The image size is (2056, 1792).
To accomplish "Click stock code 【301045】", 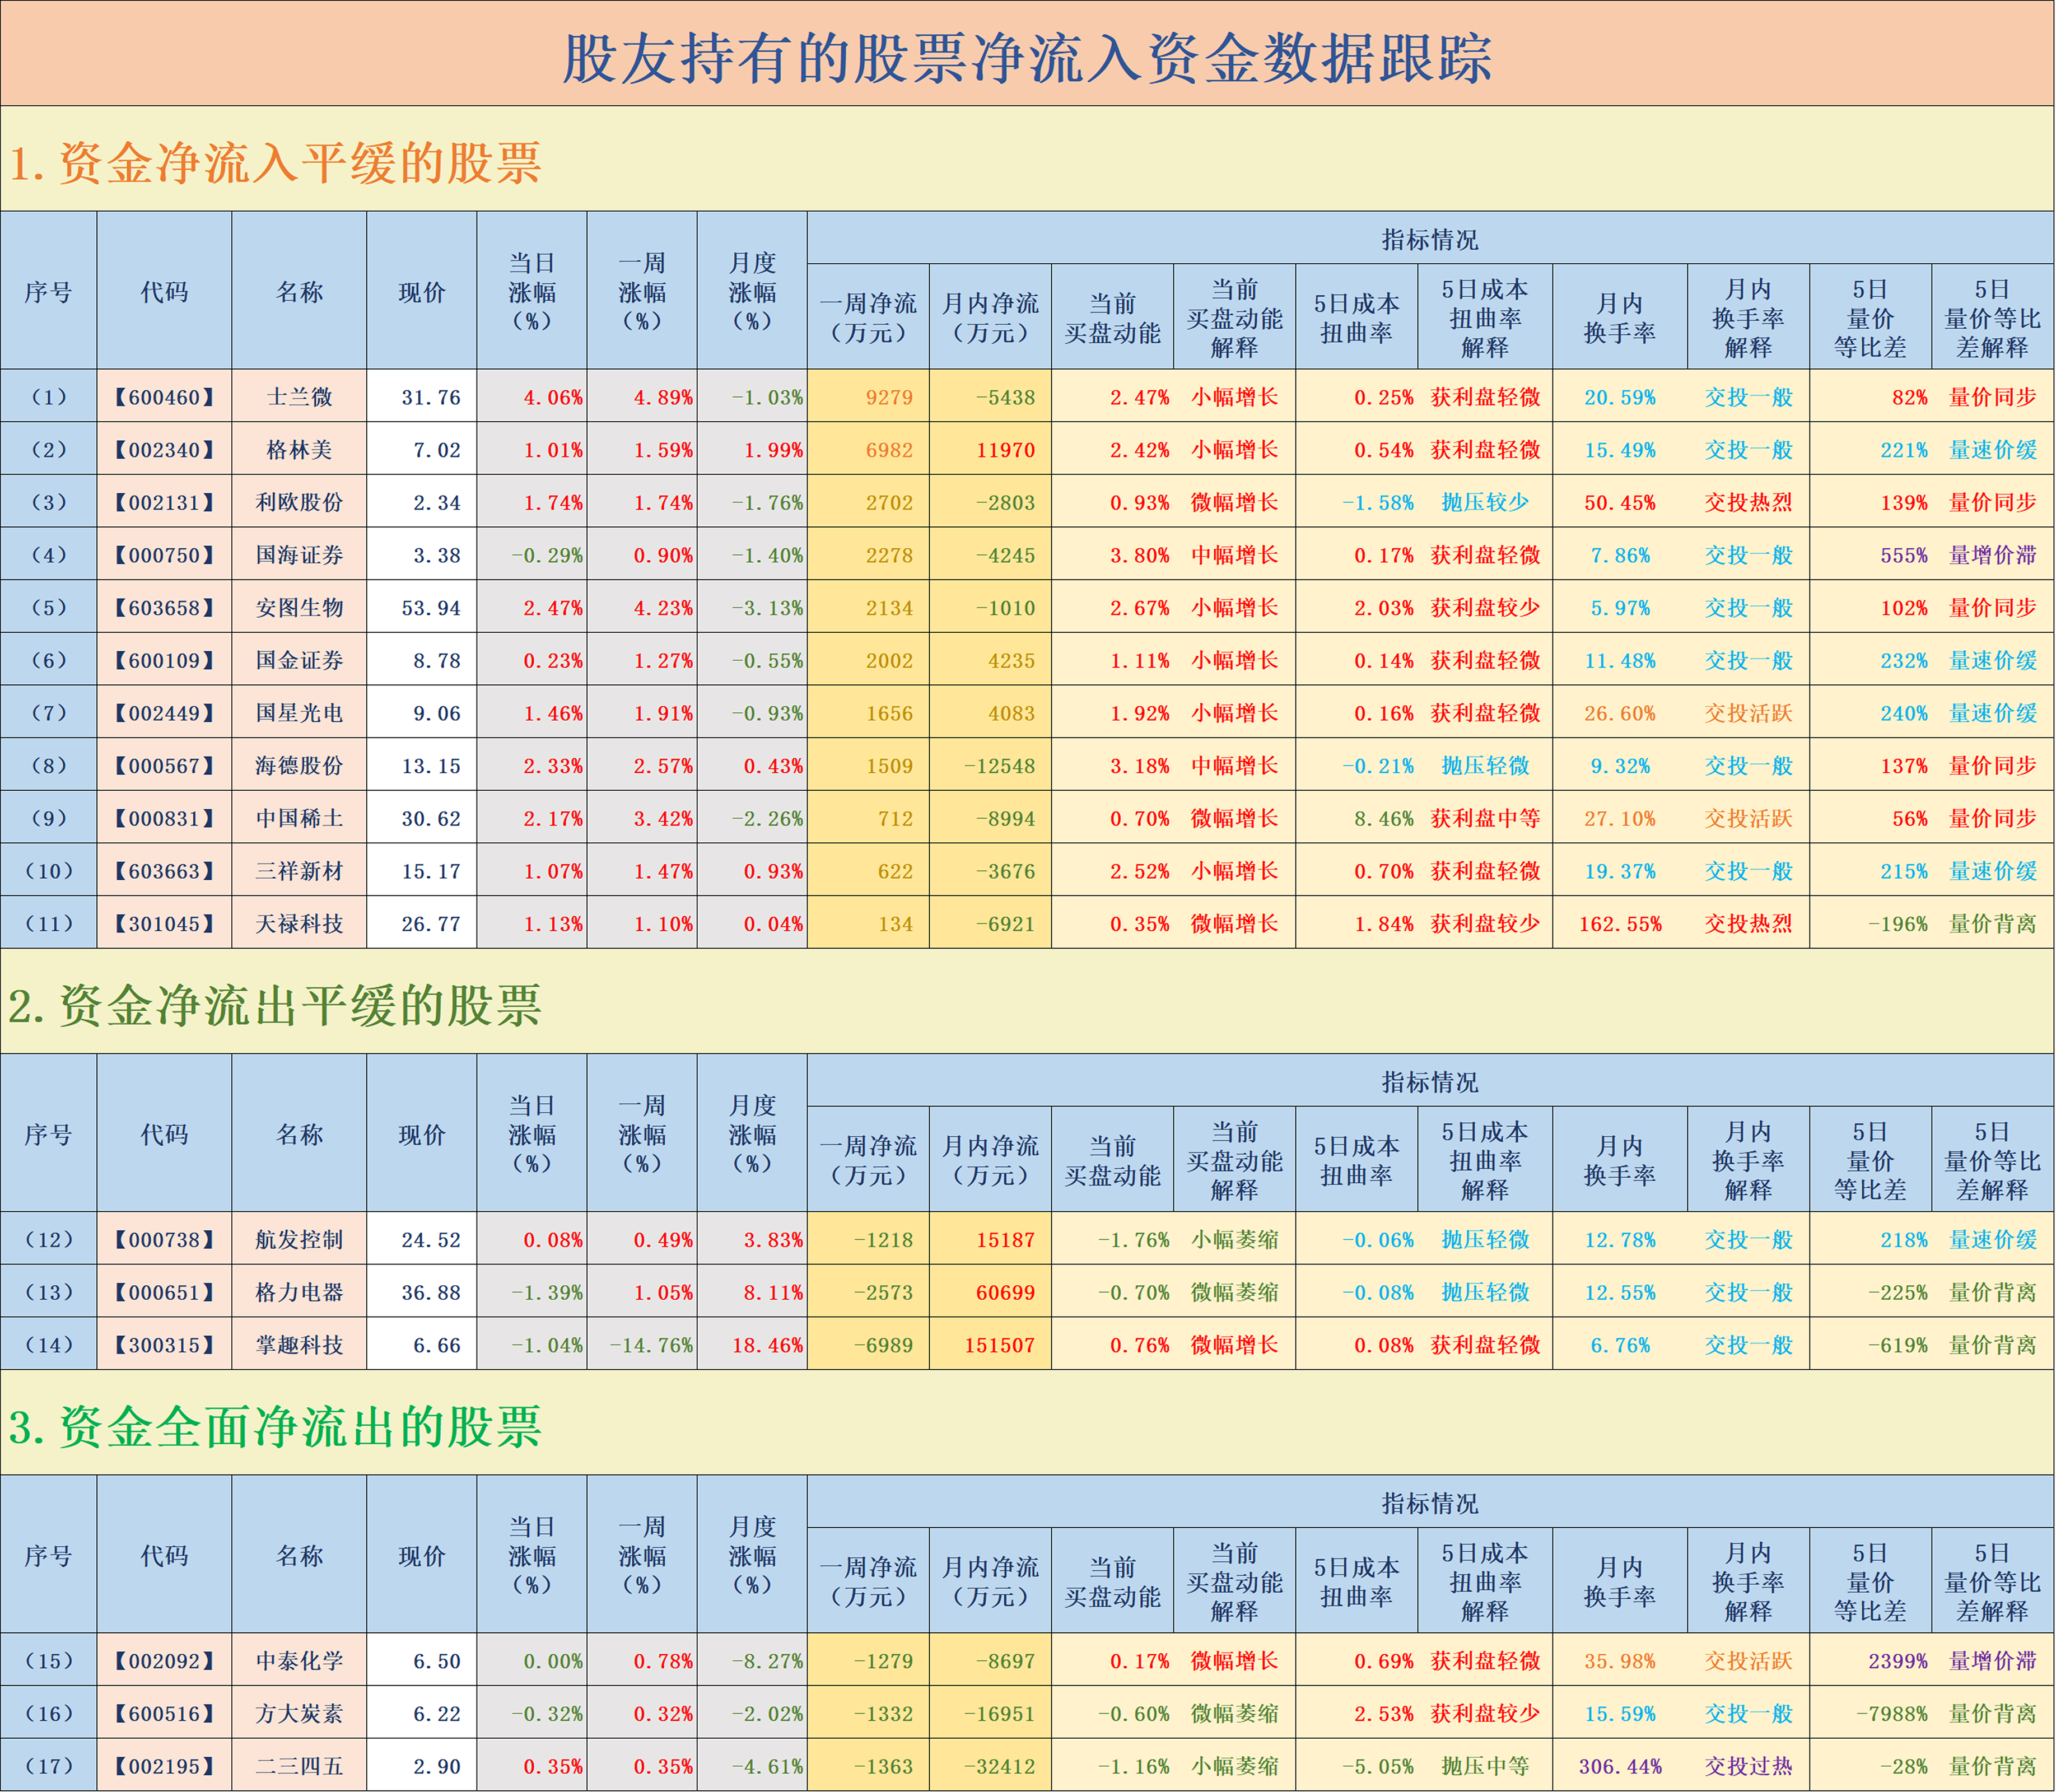I will [164, 924].
